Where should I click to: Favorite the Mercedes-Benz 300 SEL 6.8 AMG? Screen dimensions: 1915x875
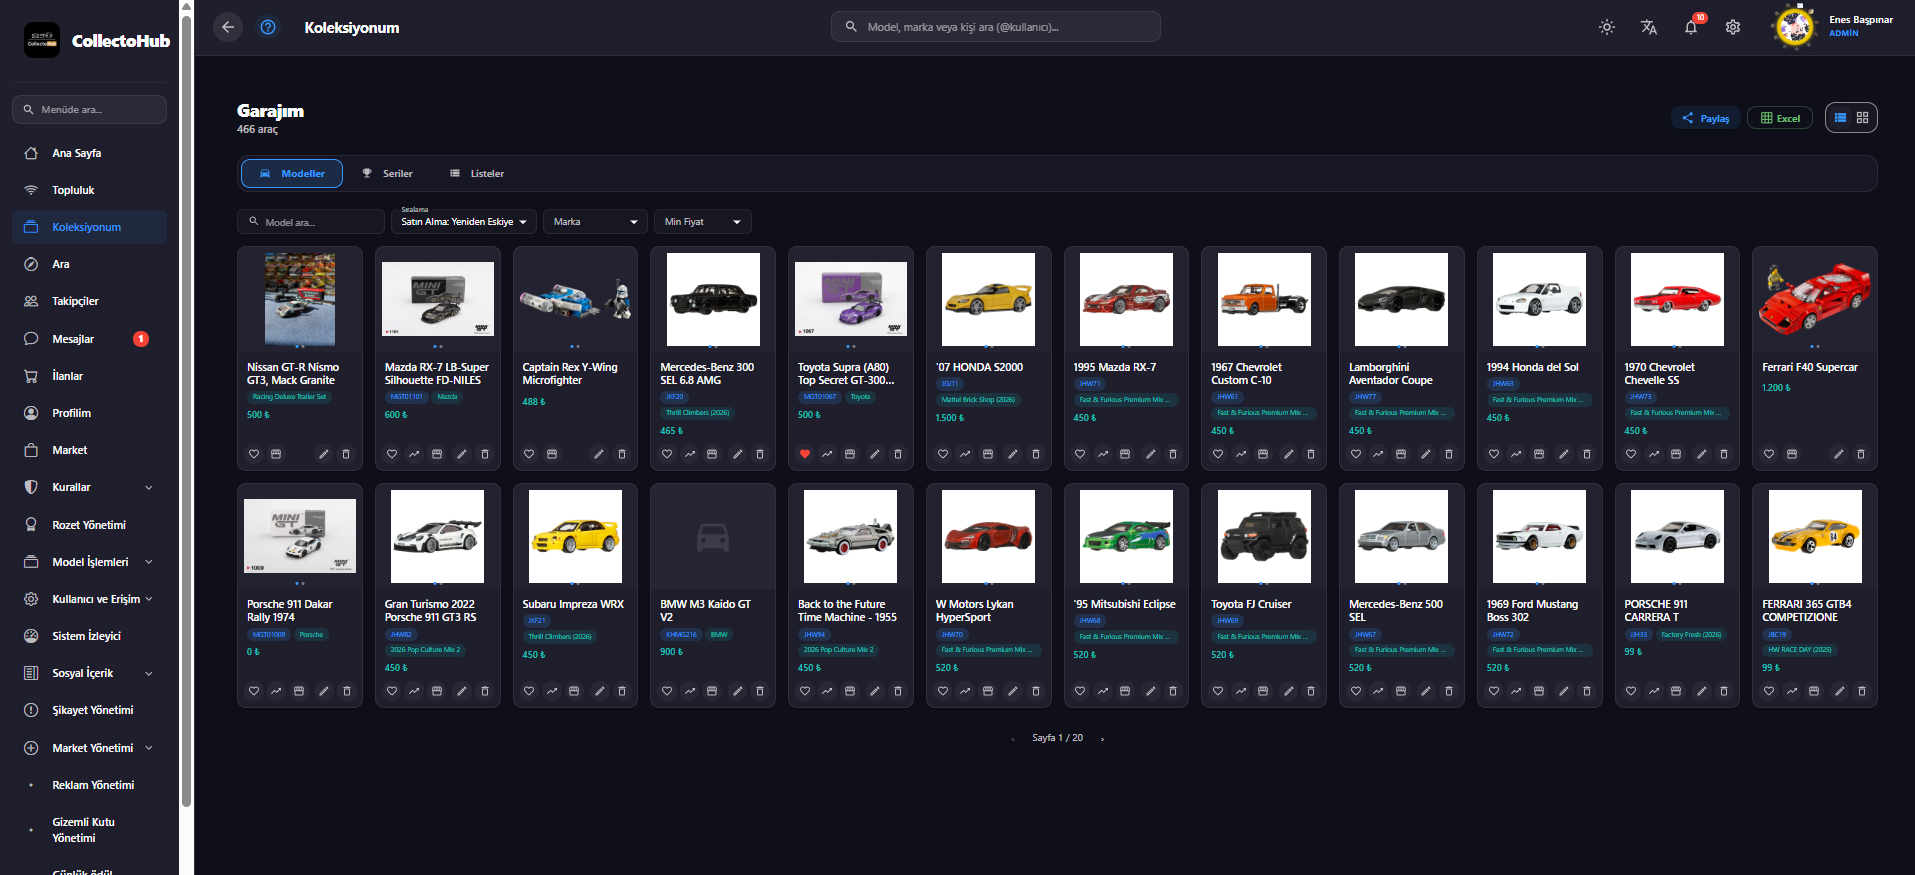pos(667,454)
